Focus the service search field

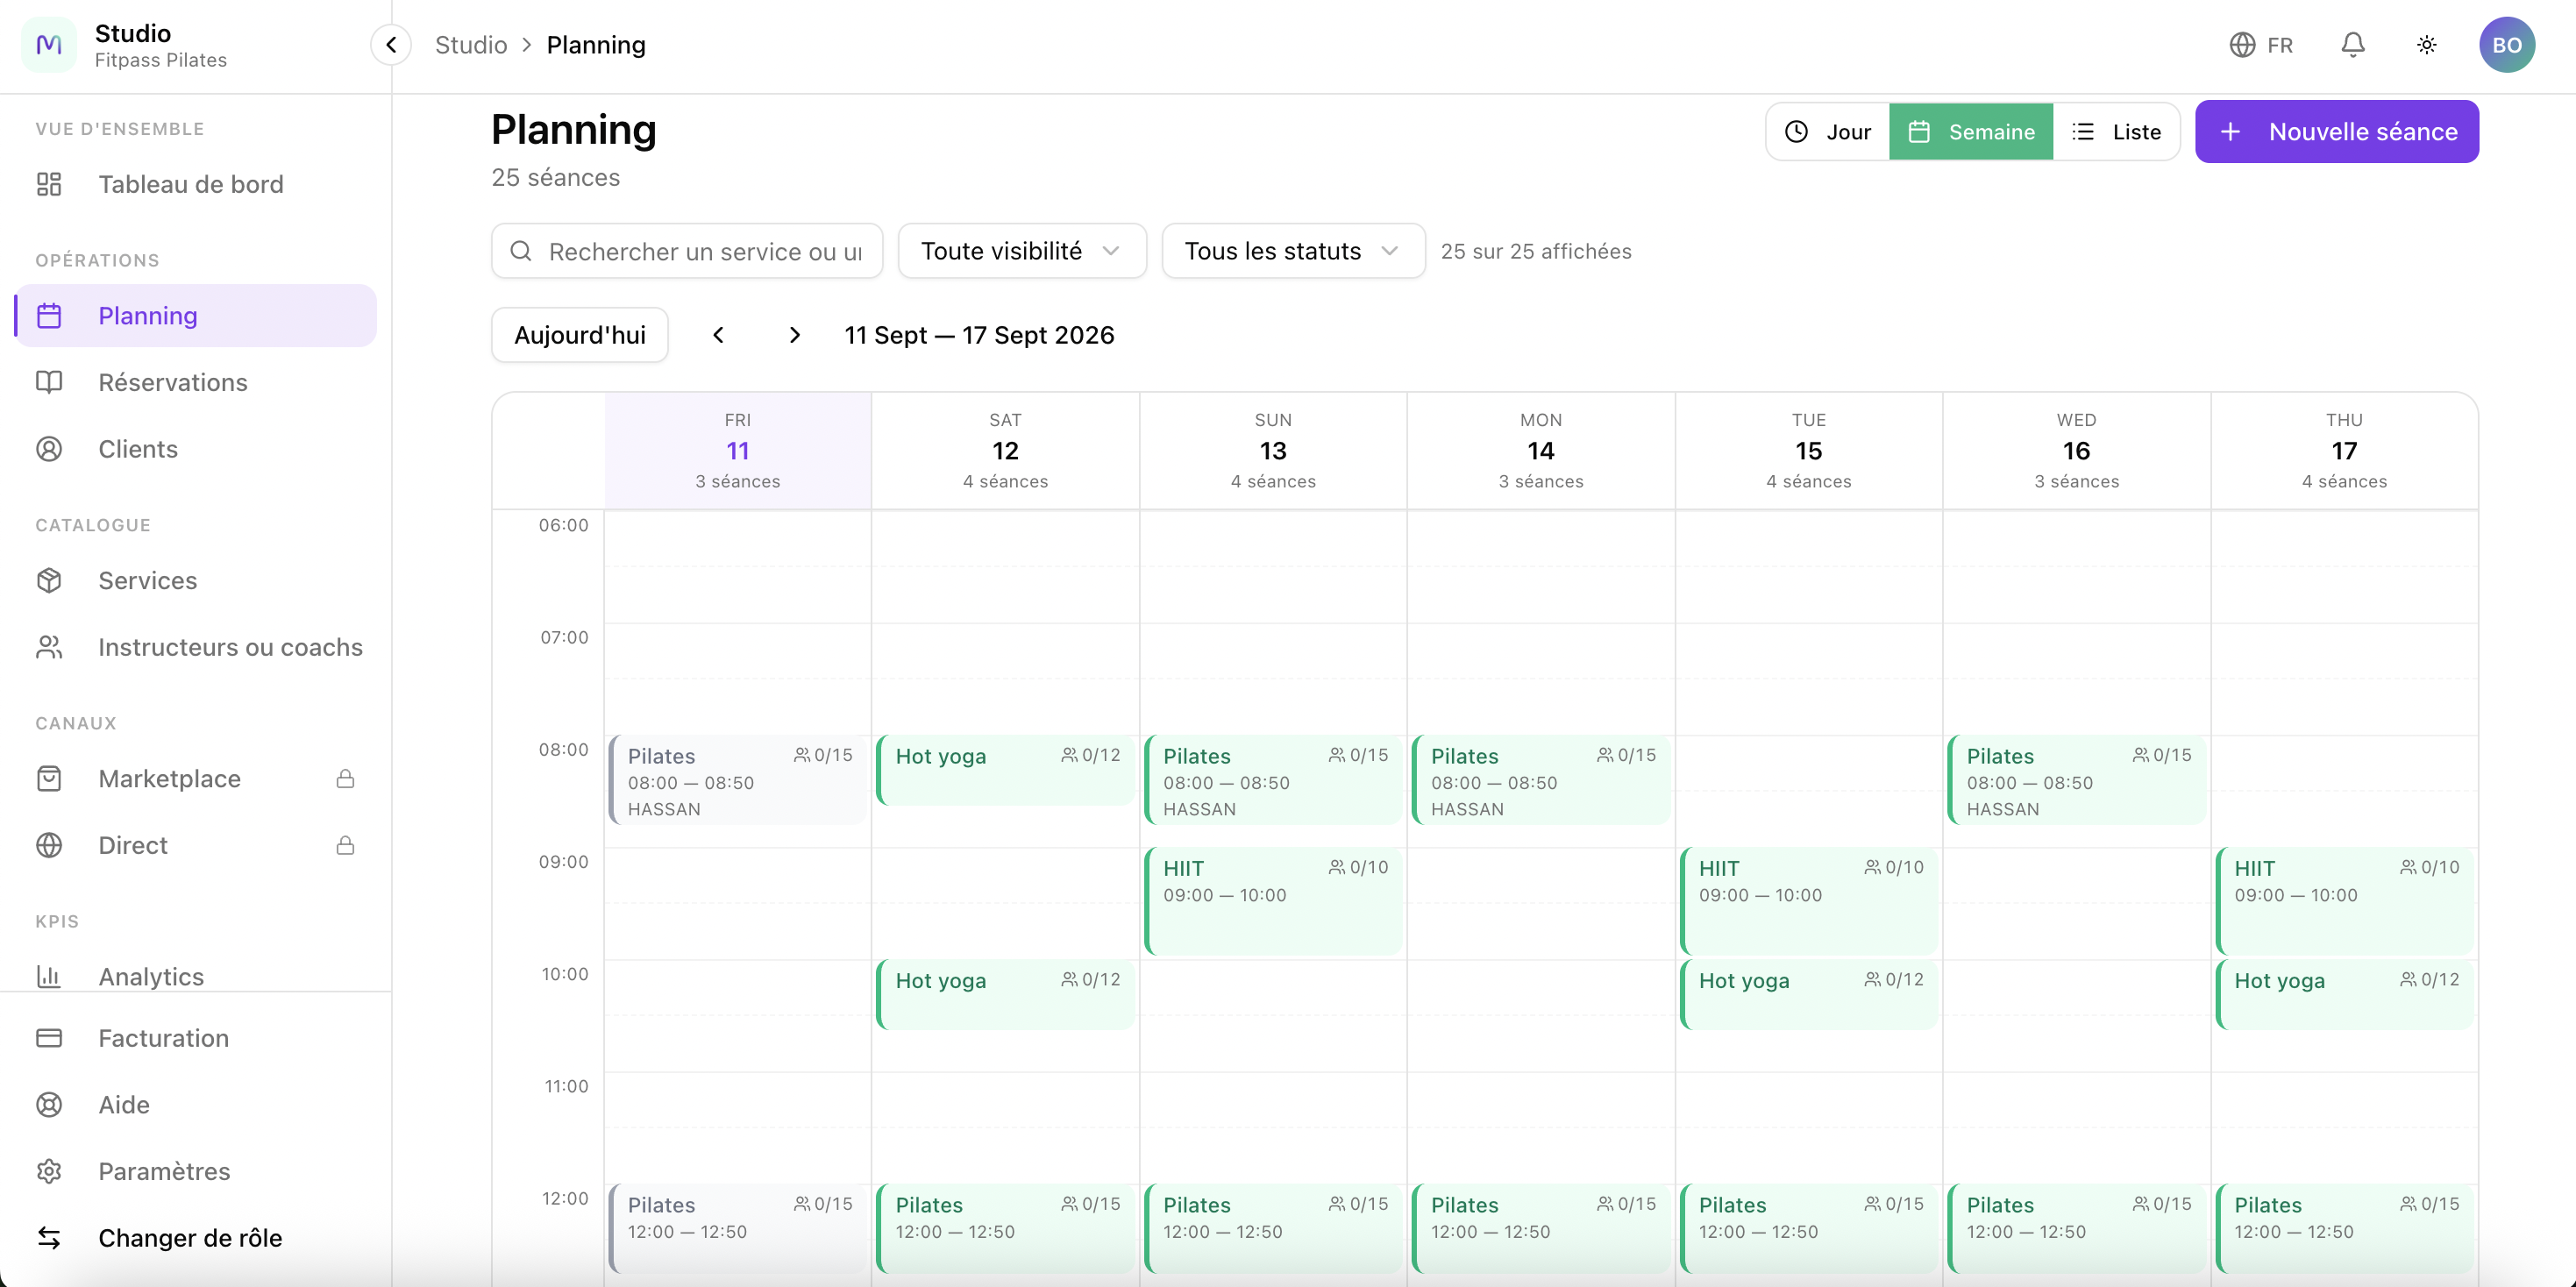click(x=687, y=251)
